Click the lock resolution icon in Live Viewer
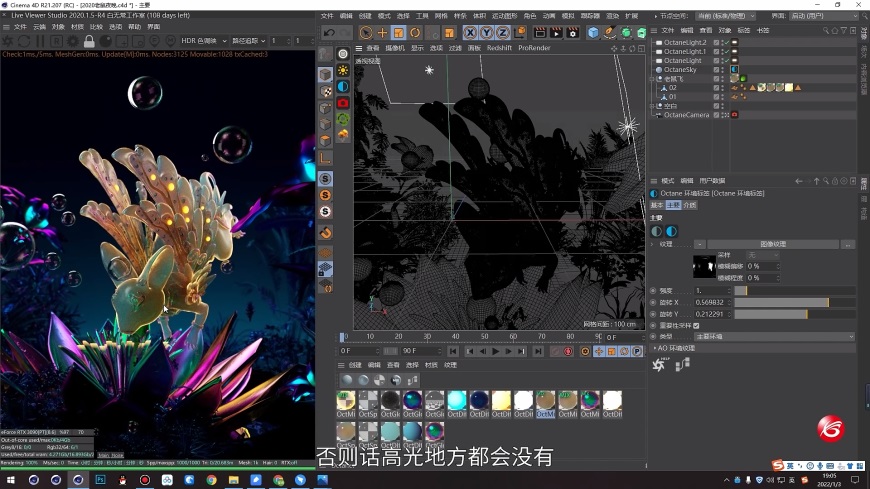Image resolution: width=870 pixels, height=489 pixels. pyautogui.click(x=89, y=41)
